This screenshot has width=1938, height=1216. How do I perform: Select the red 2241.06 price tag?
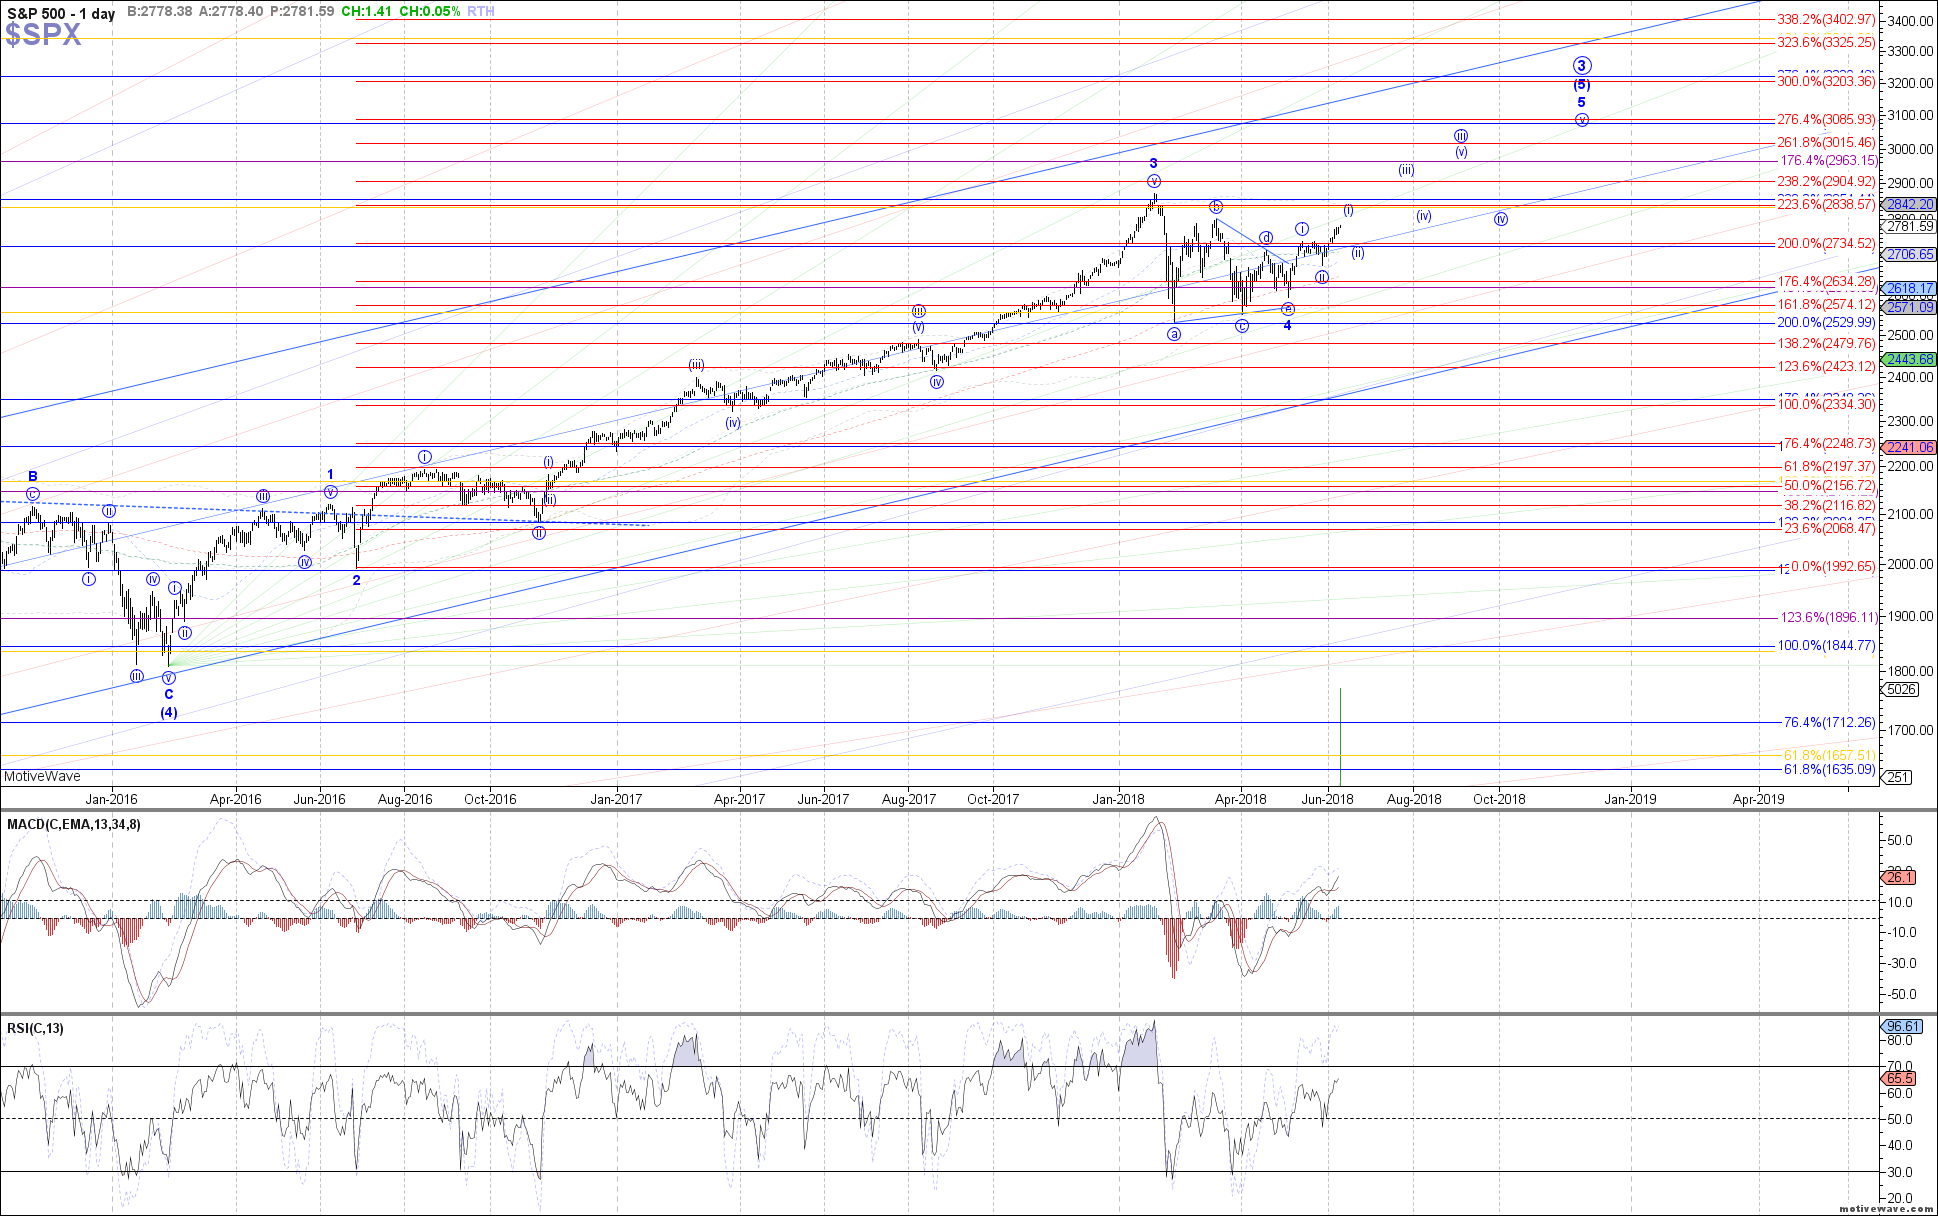tap(1909, 447)
